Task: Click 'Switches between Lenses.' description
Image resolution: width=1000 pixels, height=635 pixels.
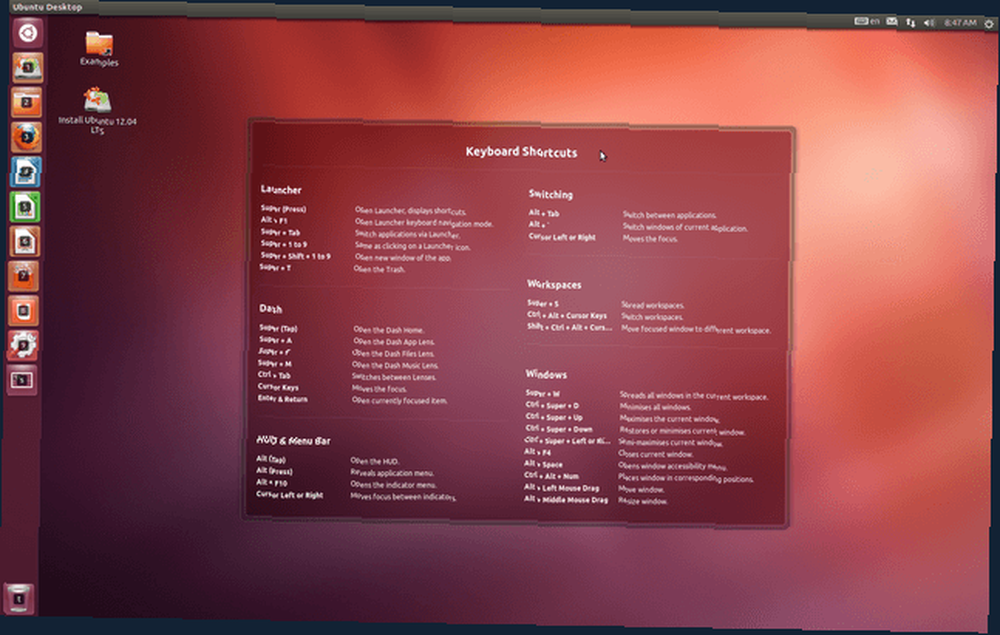Action: 394,377
